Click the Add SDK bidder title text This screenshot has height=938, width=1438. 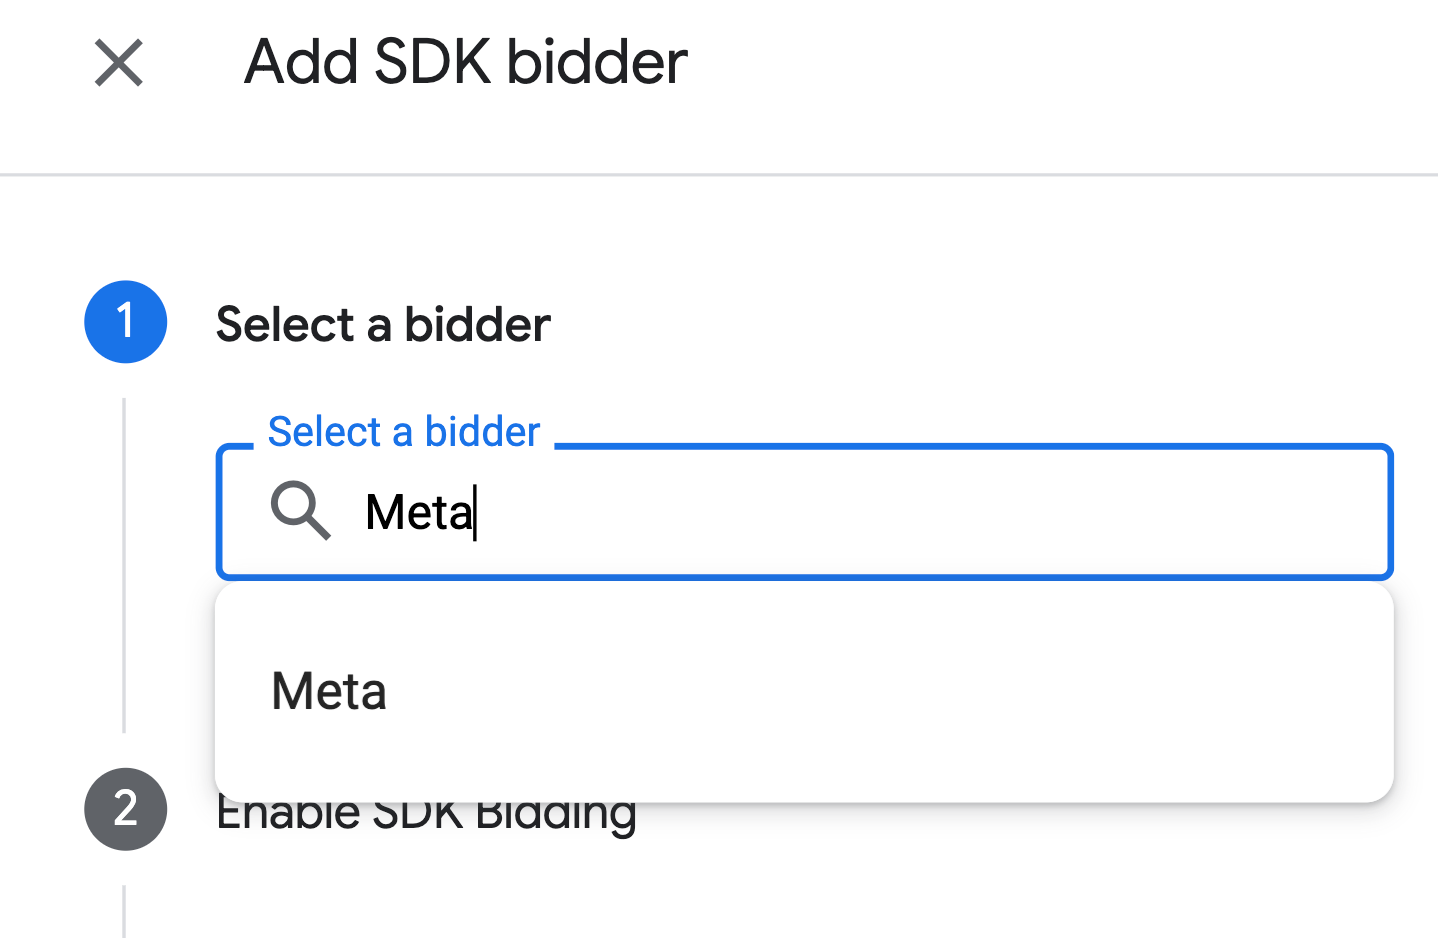(x=466, y=62)
